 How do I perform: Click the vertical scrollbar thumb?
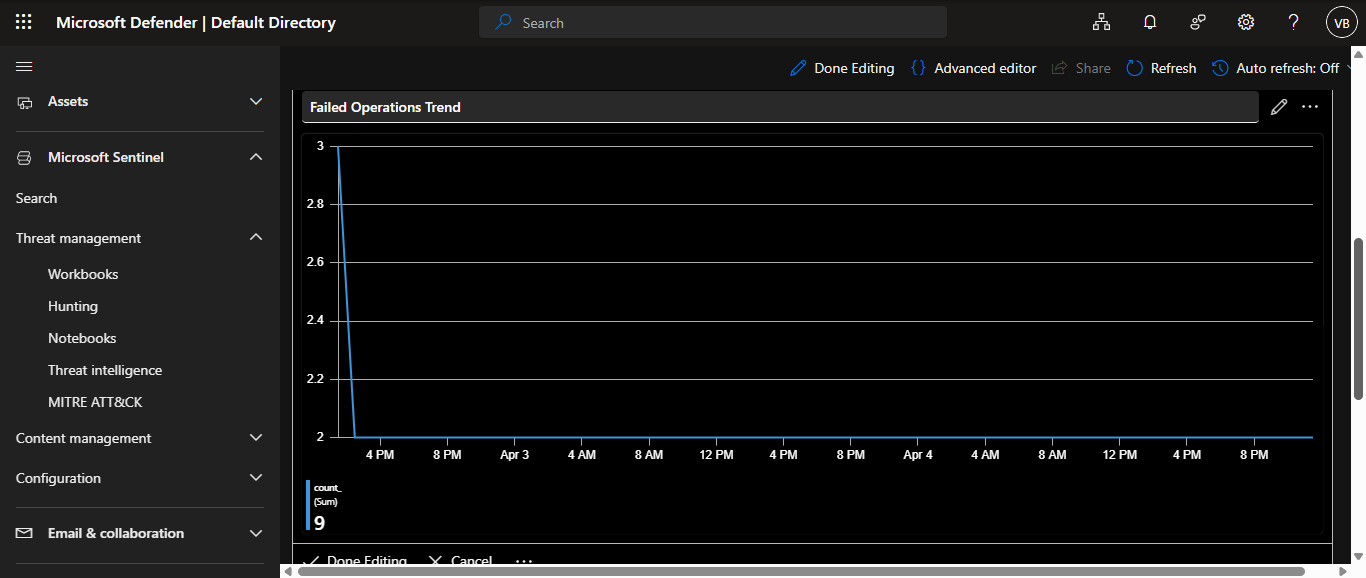[x=1358, y=318]
